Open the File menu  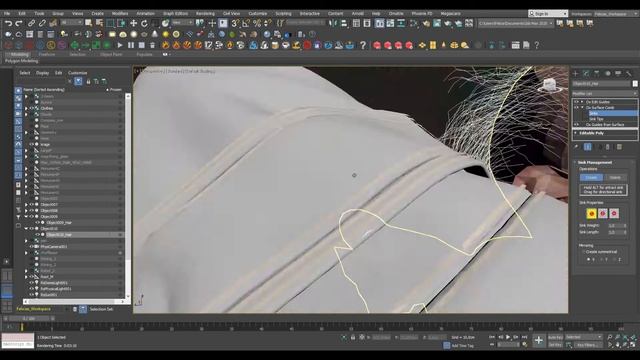click(x=7, y=13)
